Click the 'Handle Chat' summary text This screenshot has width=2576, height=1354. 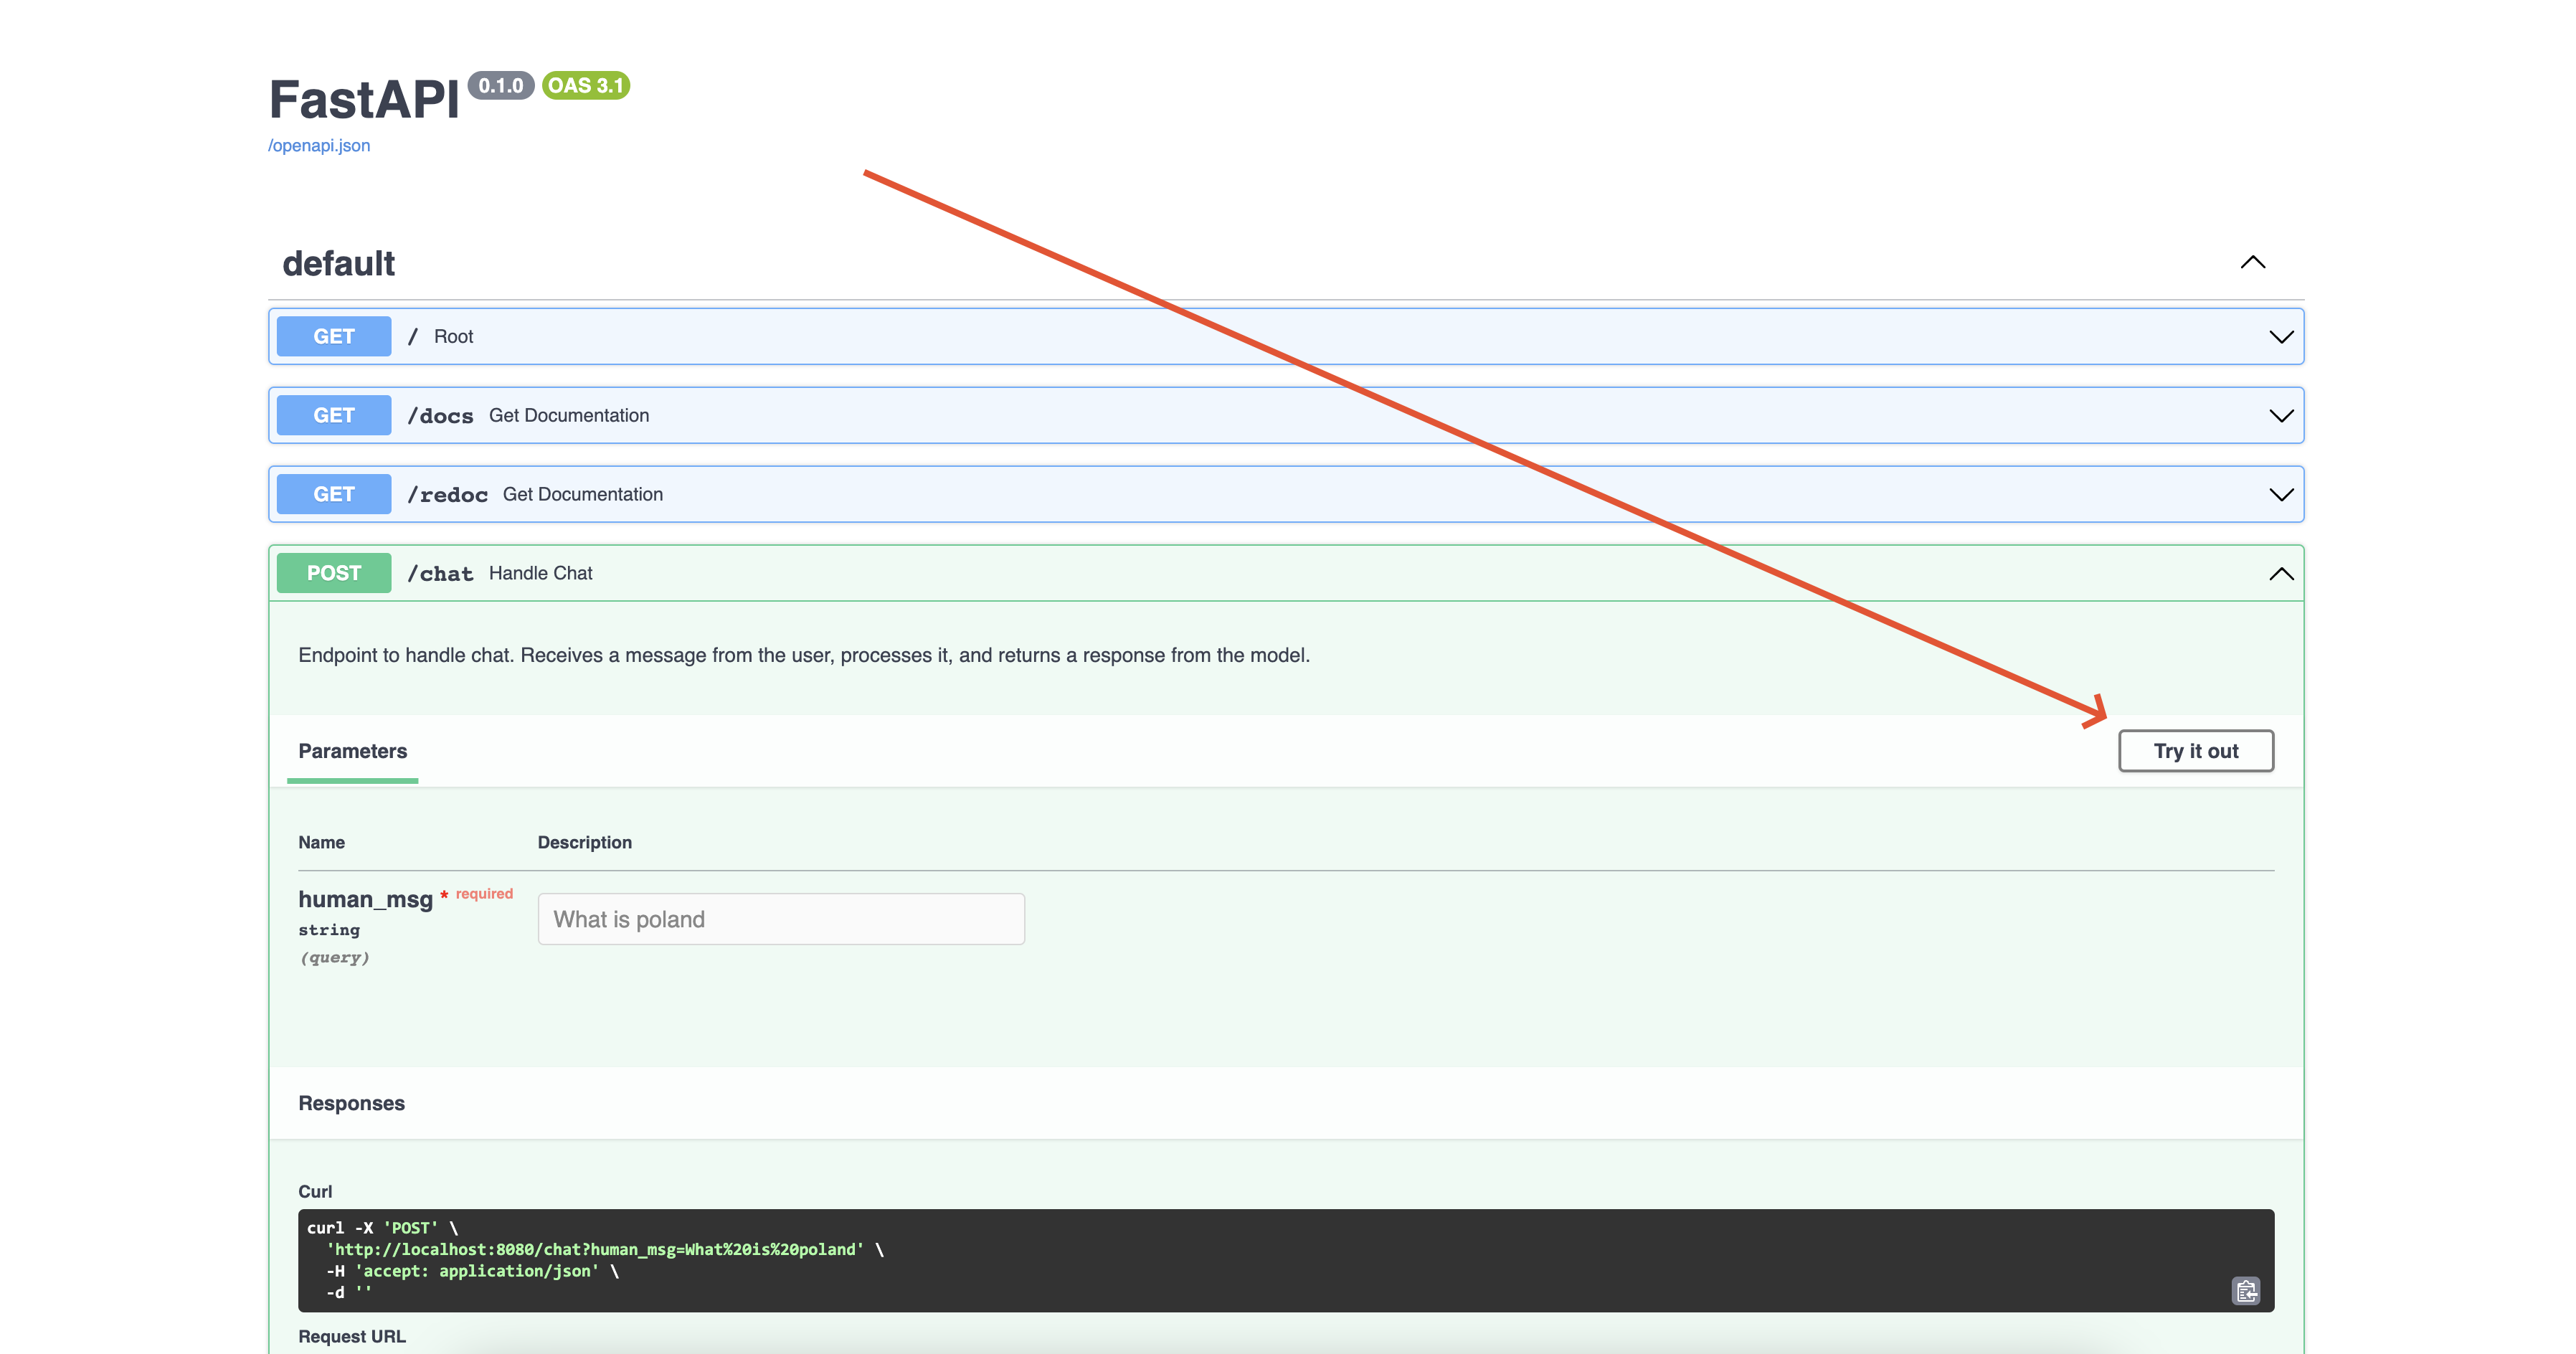(x=540, y=573)
